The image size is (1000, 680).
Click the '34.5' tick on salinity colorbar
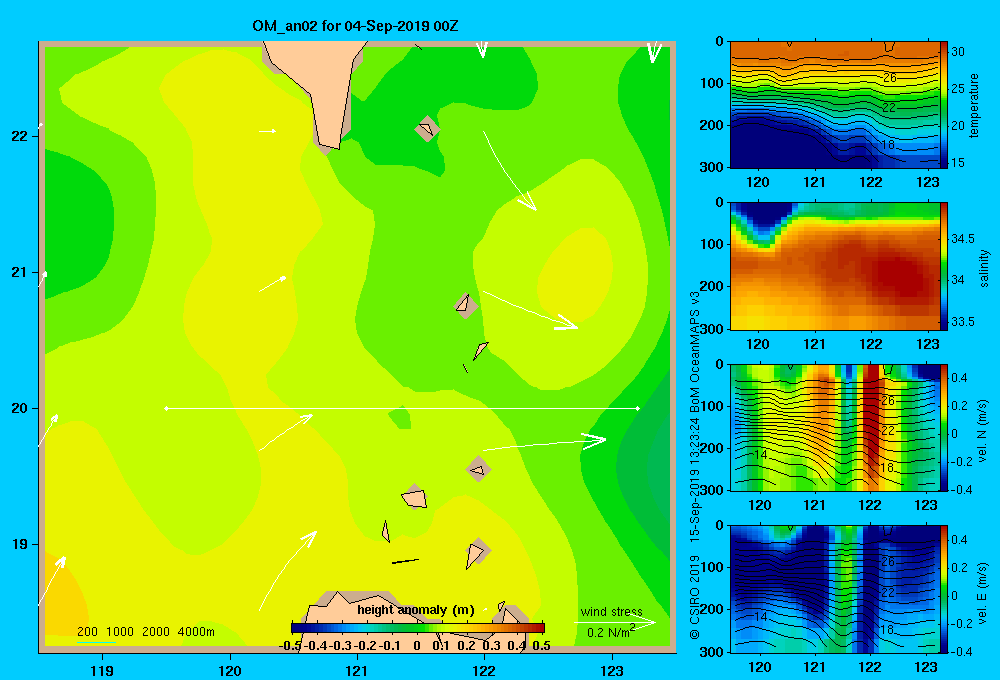click(x=963, y=239)
